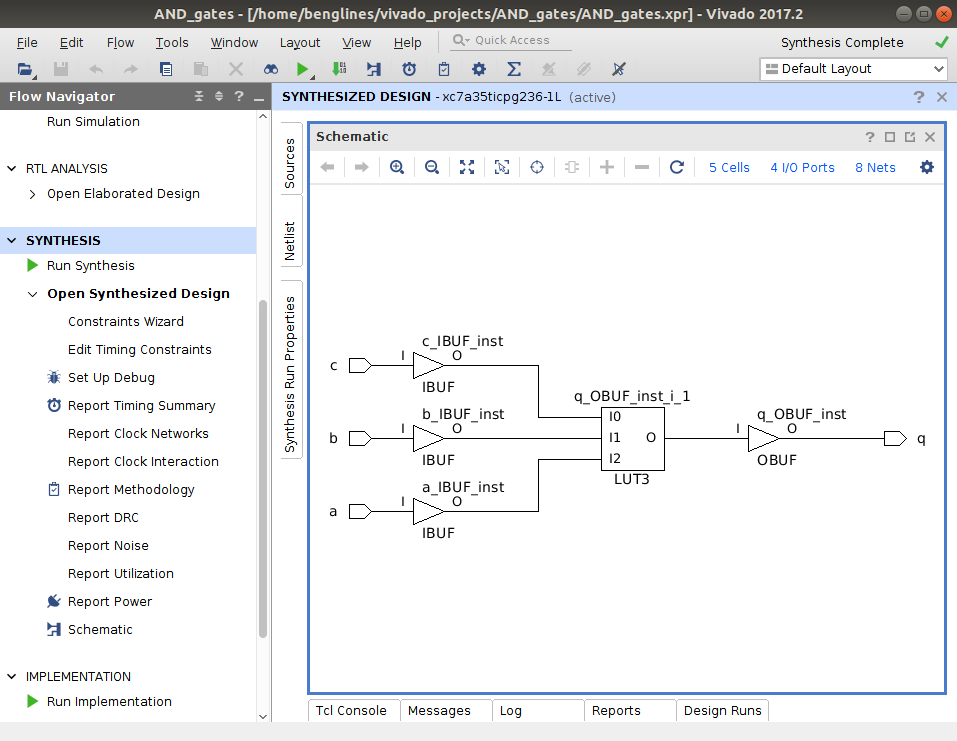Collapse all in Flow Navigator header

tap(199, 96)
